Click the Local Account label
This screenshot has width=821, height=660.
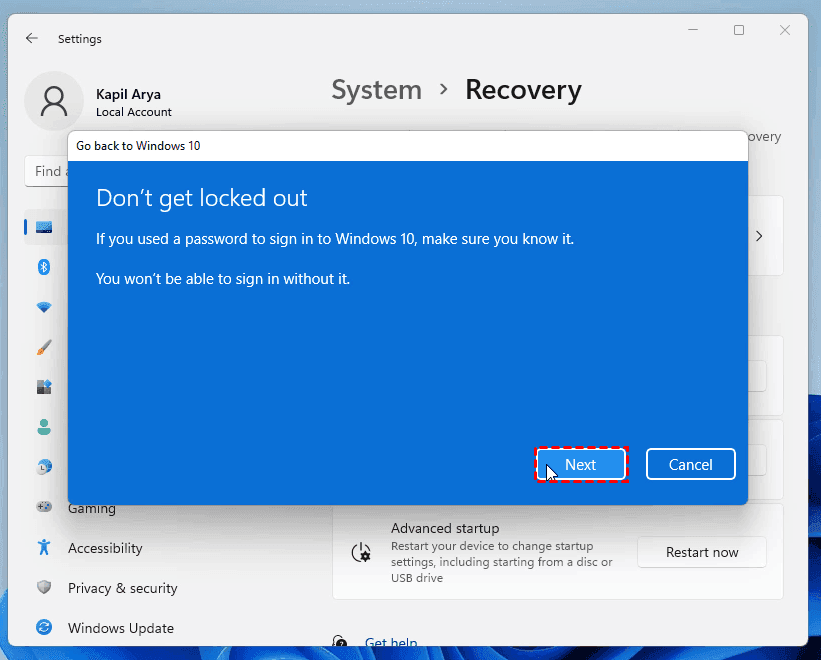click(134, 112)
